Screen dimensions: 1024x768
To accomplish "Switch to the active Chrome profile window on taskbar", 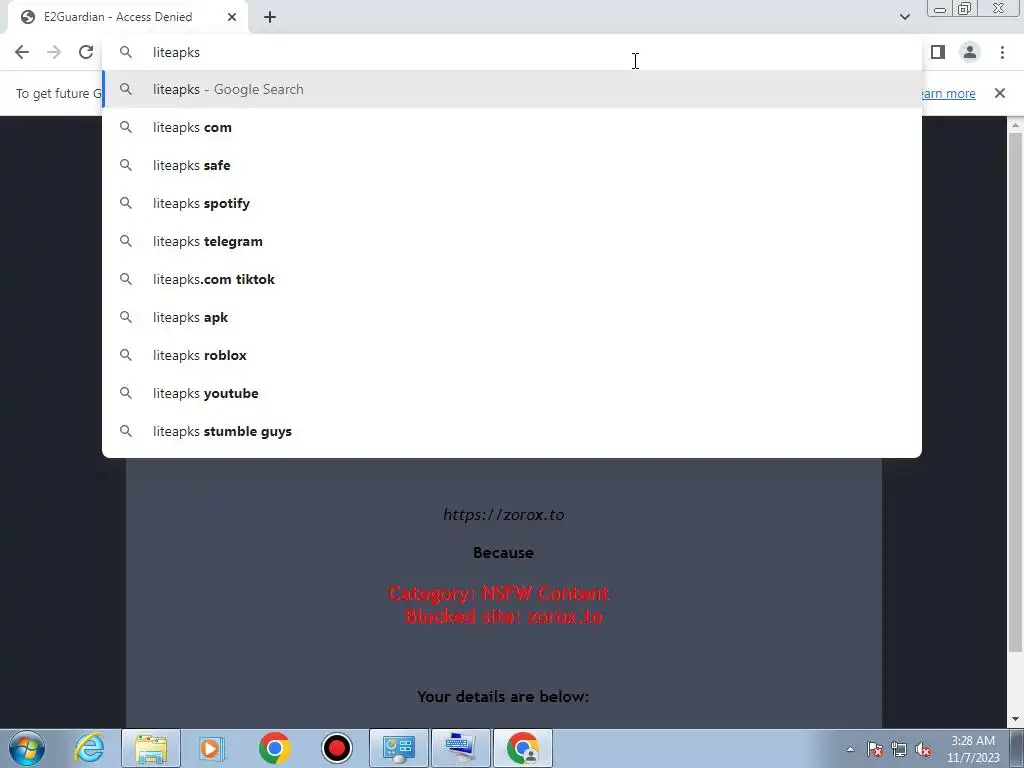I will tap(523, 748).
